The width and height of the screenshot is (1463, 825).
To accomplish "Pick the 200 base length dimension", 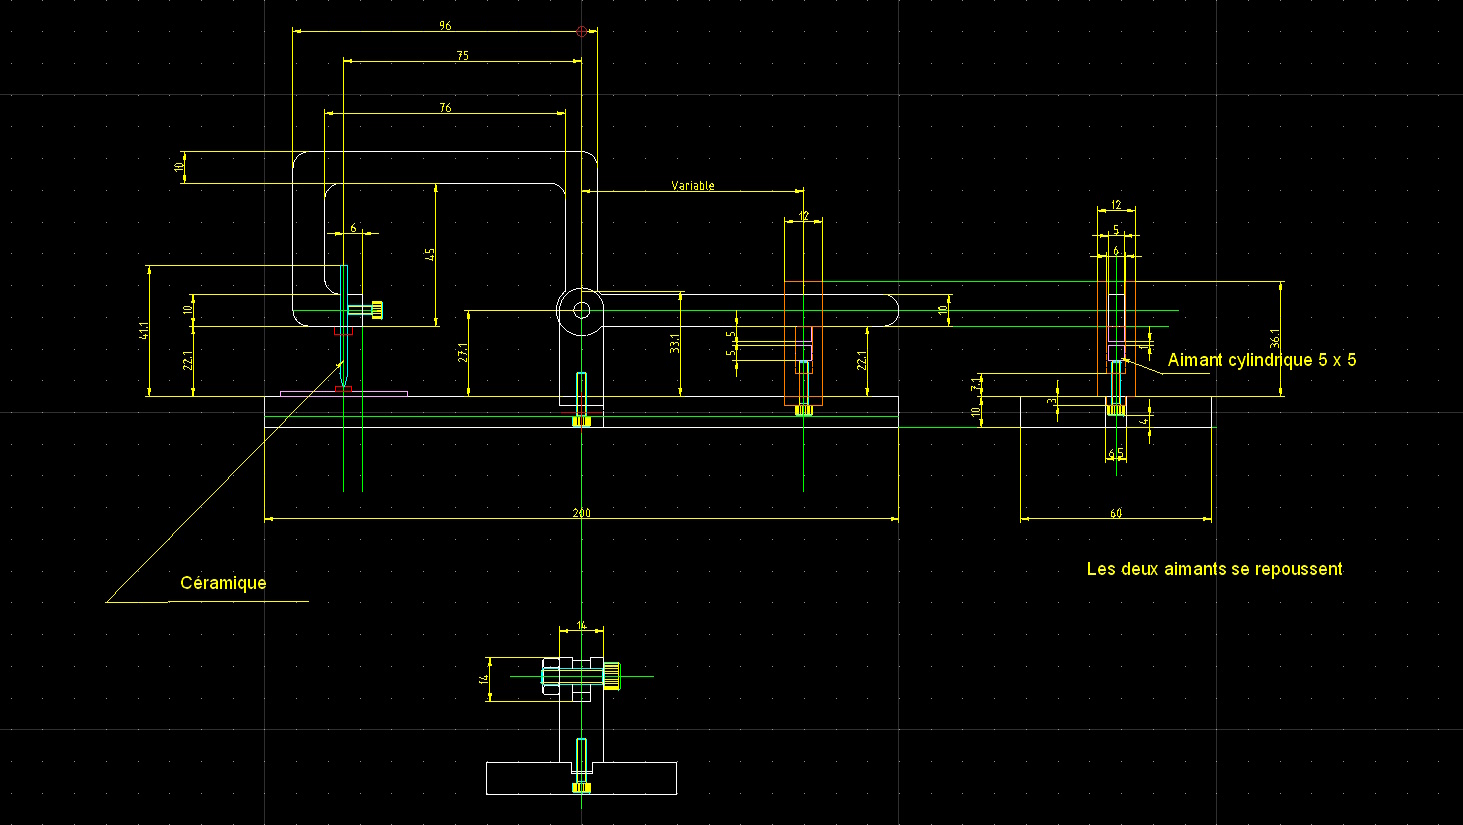I will [x=581, y=513].
